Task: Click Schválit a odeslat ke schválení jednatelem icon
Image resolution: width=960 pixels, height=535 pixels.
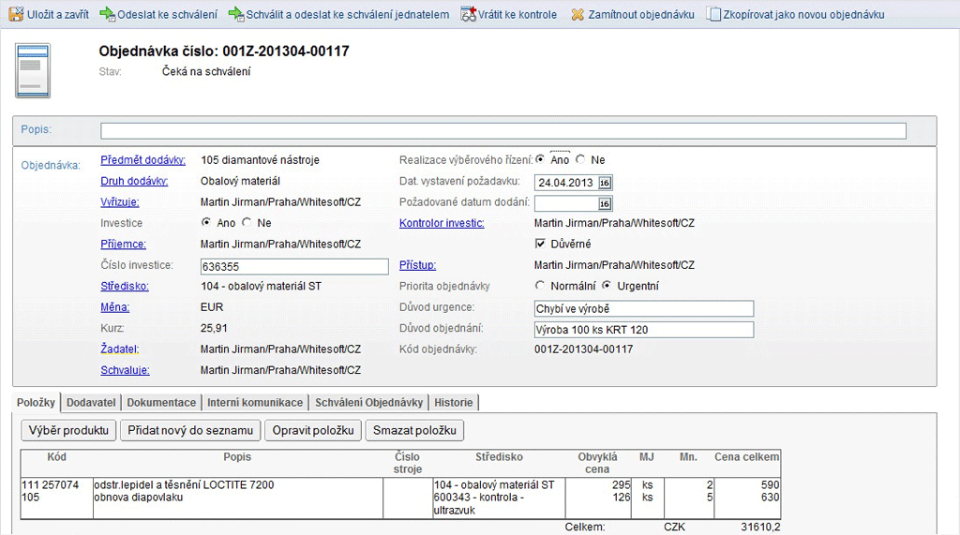Action: 236,15
